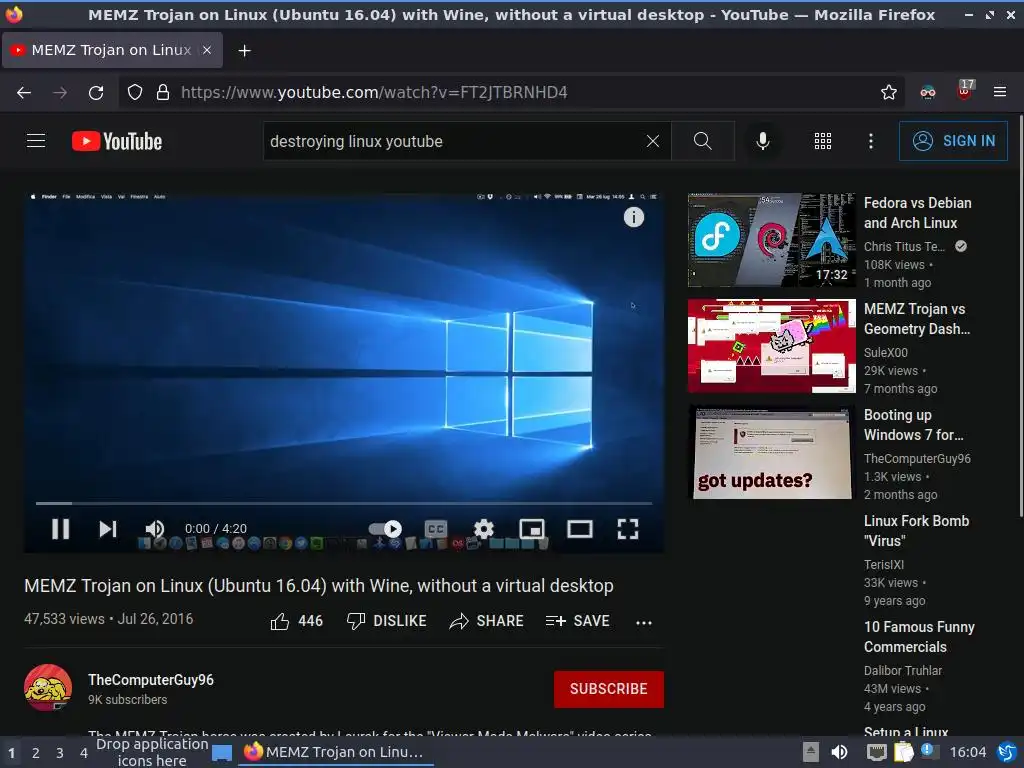
Task: Open the system tray volume icon
Action: coord(839,752)
